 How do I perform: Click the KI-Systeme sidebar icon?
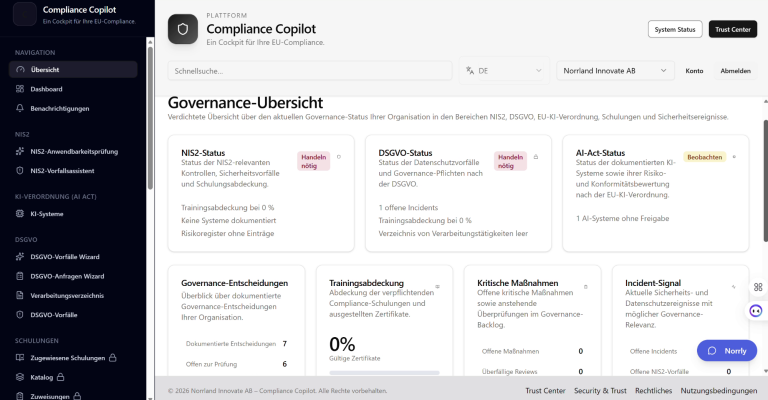[x=20, y=214]
